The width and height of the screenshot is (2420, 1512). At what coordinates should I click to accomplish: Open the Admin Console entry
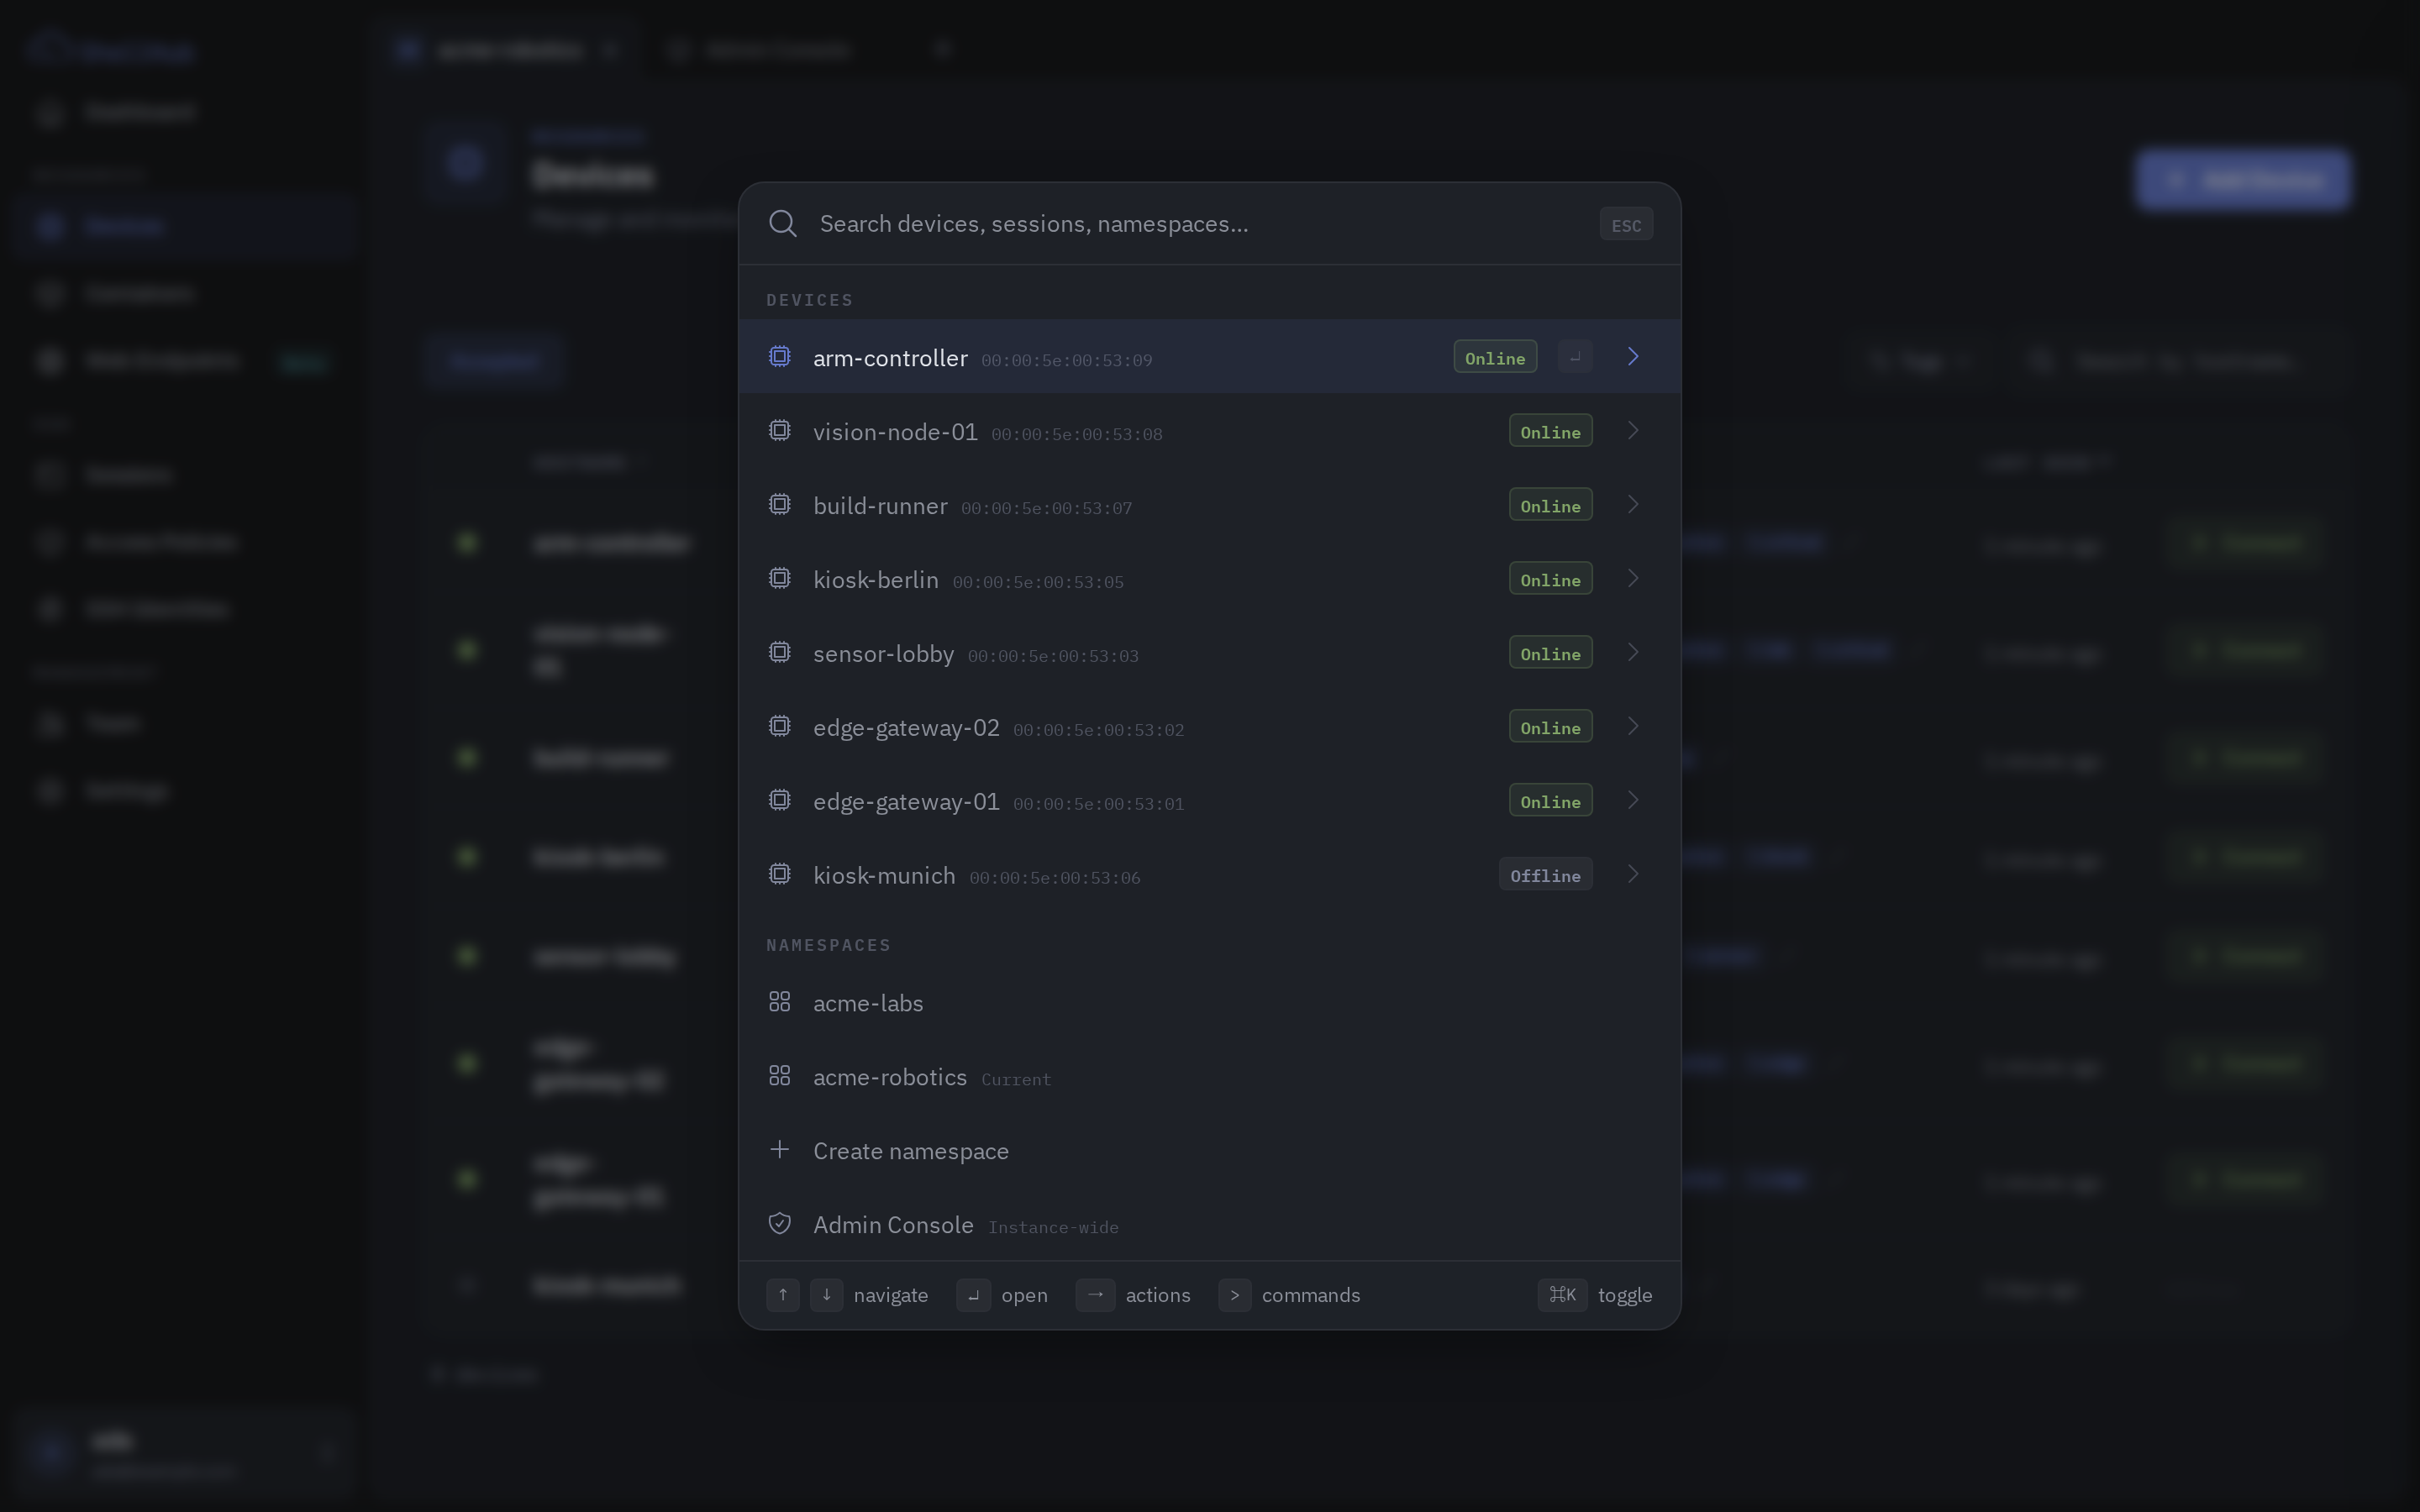click(x=1210, y=1225)
